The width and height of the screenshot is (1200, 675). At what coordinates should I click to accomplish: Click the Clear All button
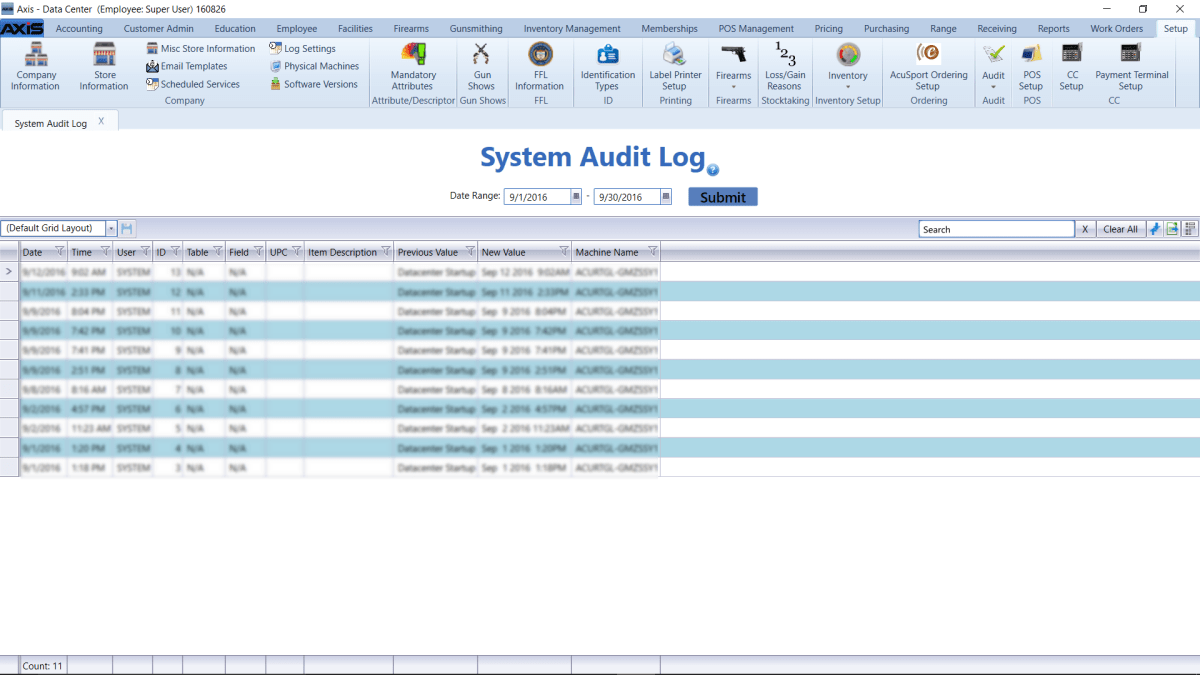point(1119,228)
